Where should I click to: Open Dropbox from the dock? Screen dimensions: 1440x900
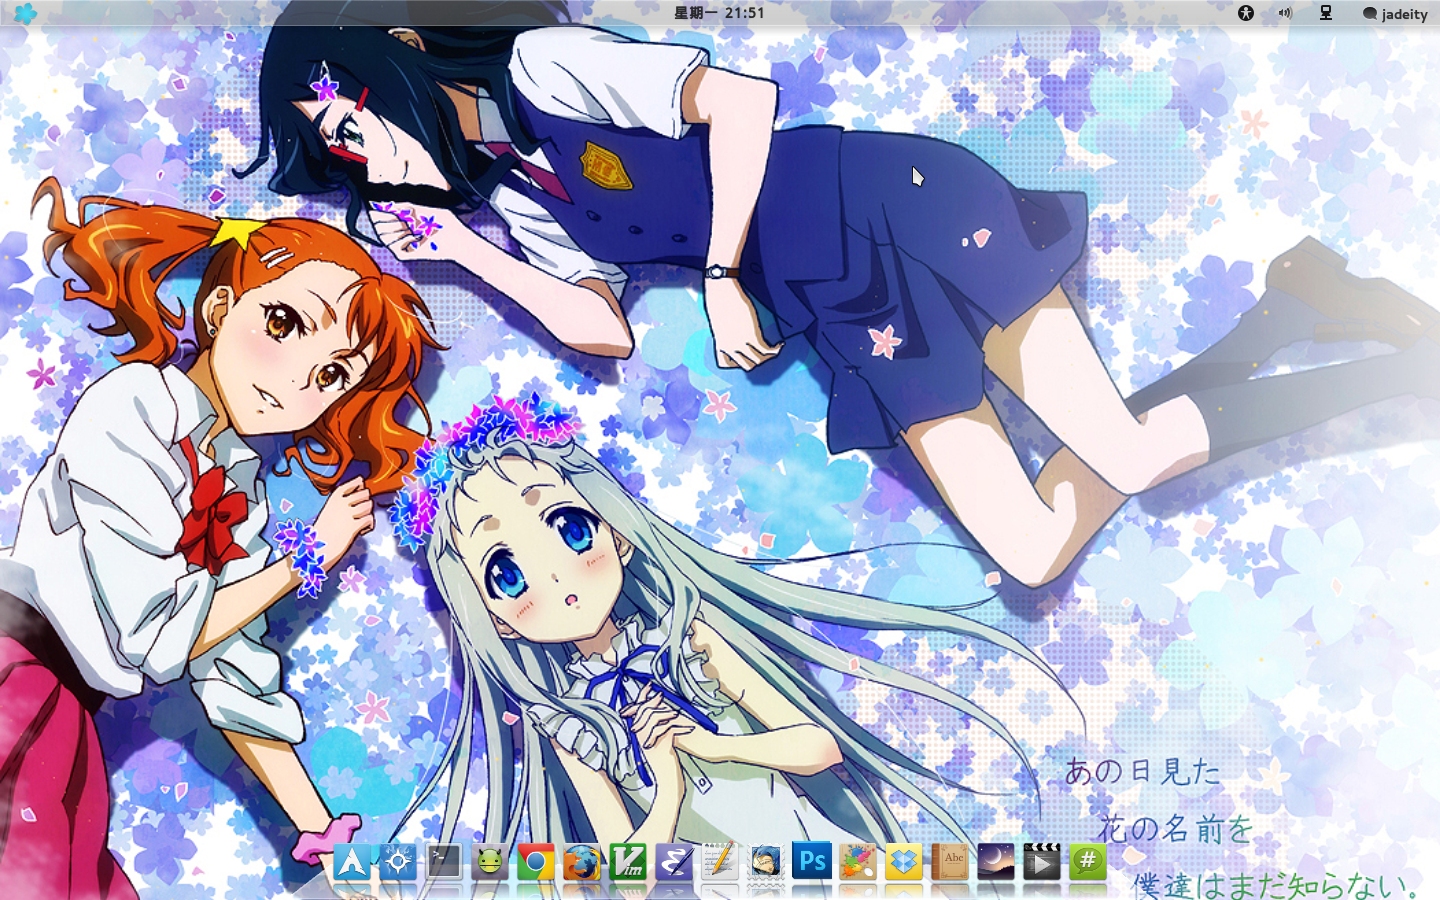coord(904,862)
